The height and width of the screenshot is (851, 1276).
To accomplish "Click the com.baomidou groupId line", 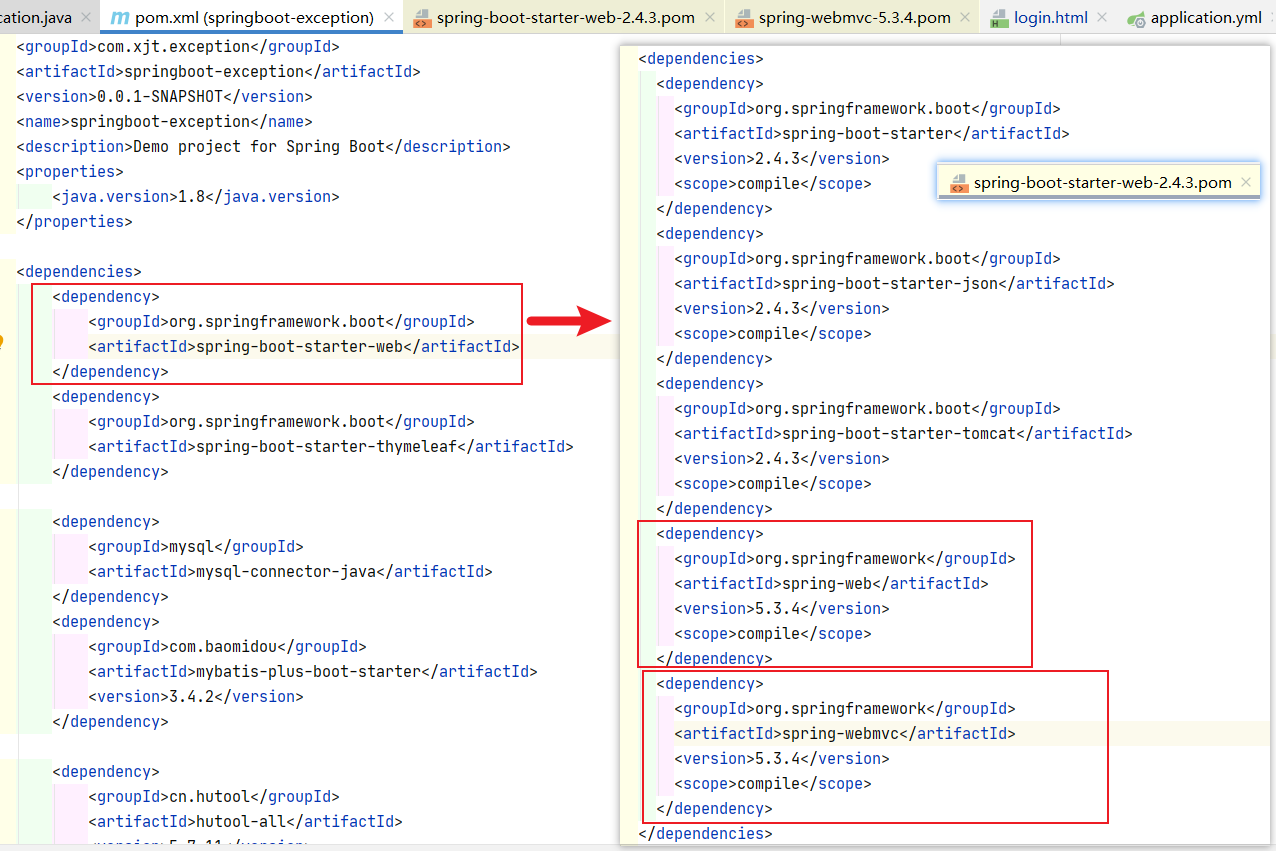I will point(227,647).
